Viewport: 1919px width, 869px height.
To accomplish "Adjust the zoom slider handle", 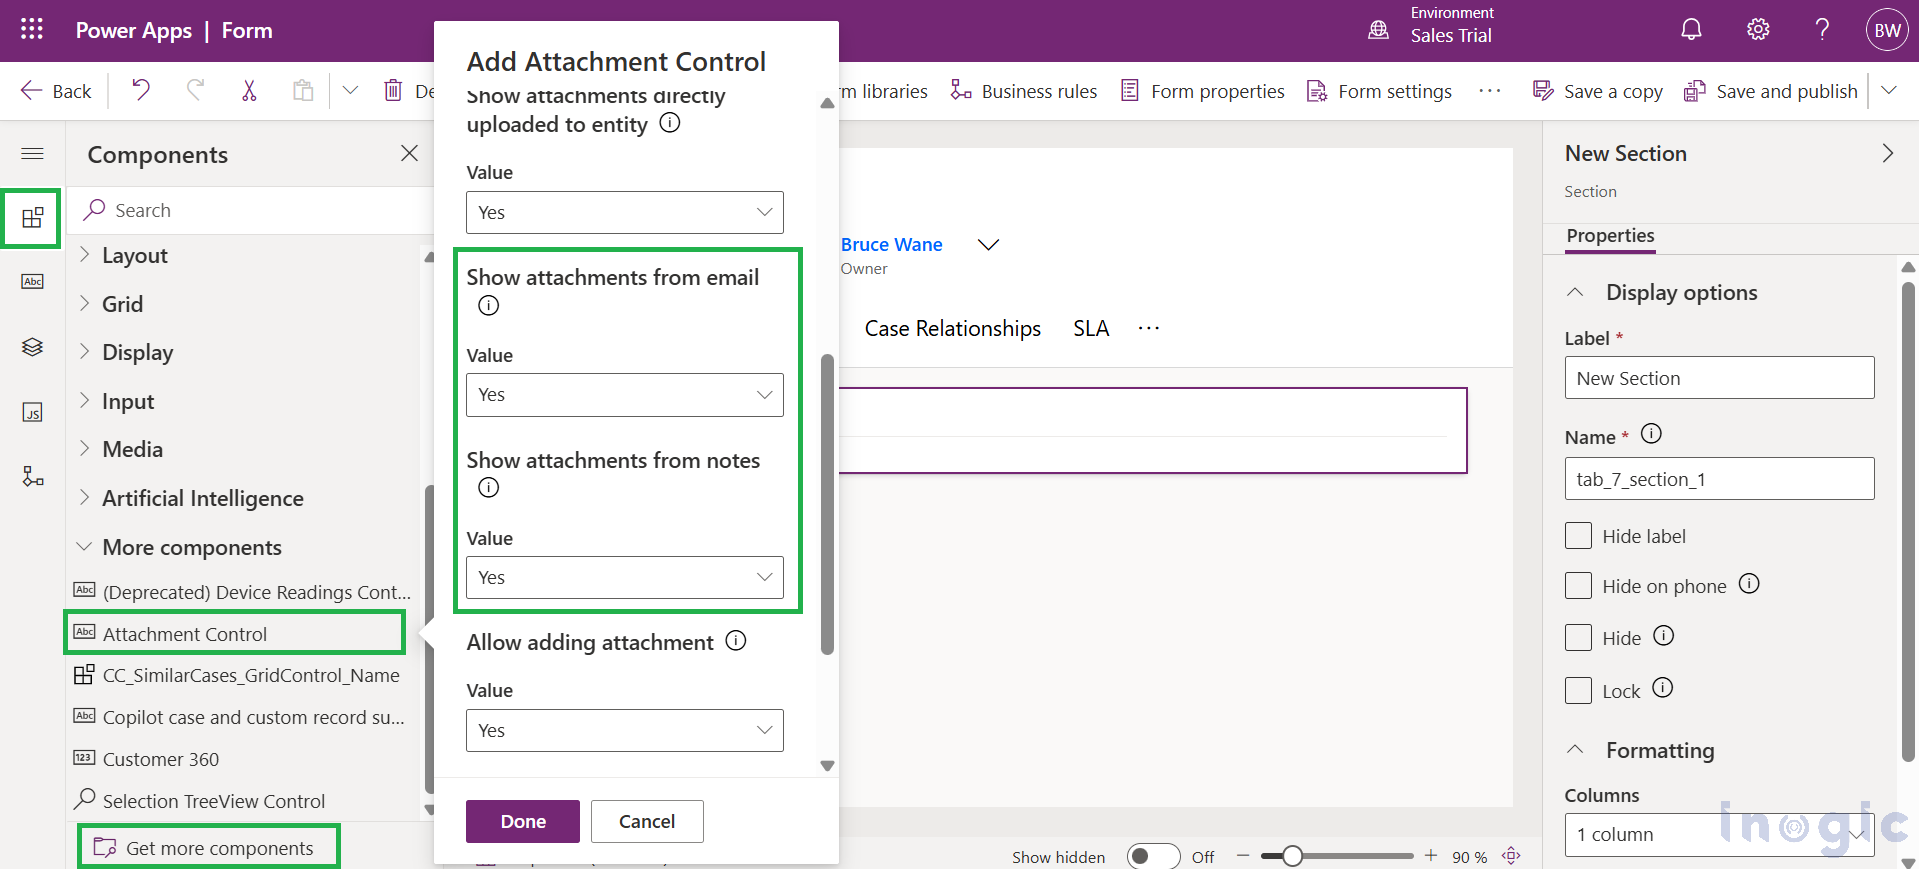I will tap(1292, 856).
